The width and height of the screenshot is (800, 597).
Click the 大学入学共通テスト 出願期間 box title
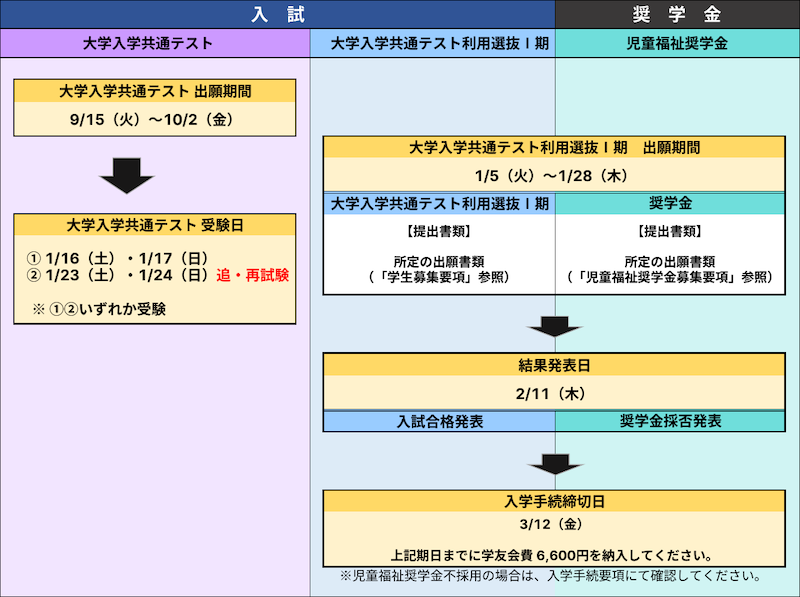155,91
